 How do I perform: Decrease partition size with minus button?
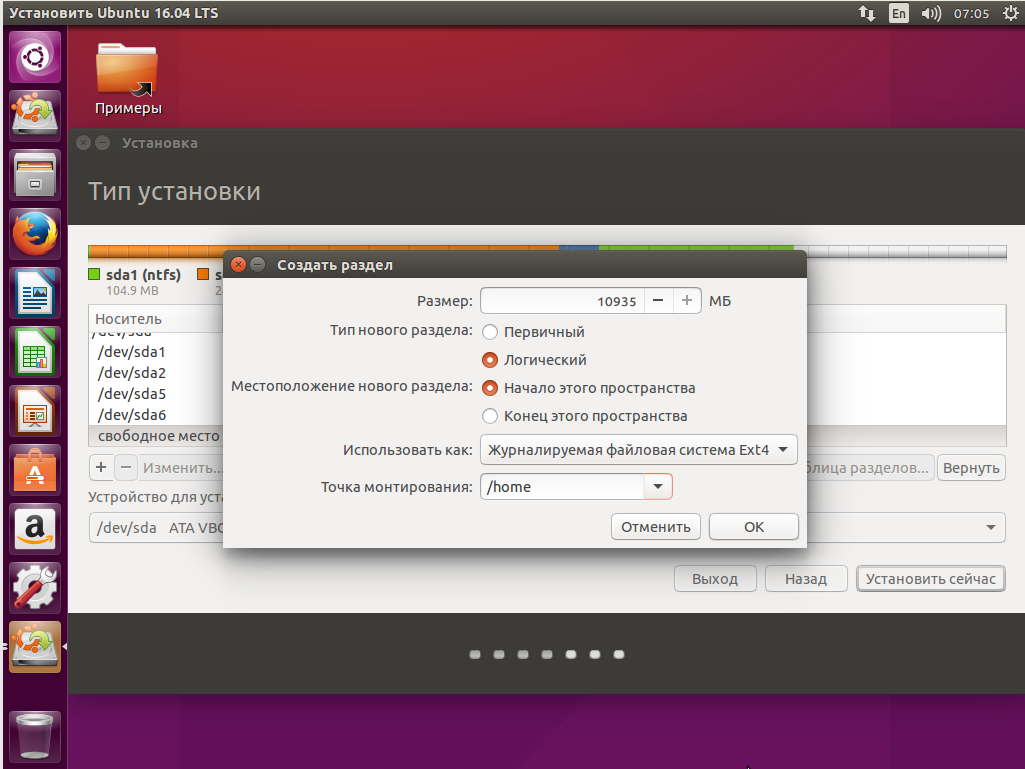pos(658,301)
